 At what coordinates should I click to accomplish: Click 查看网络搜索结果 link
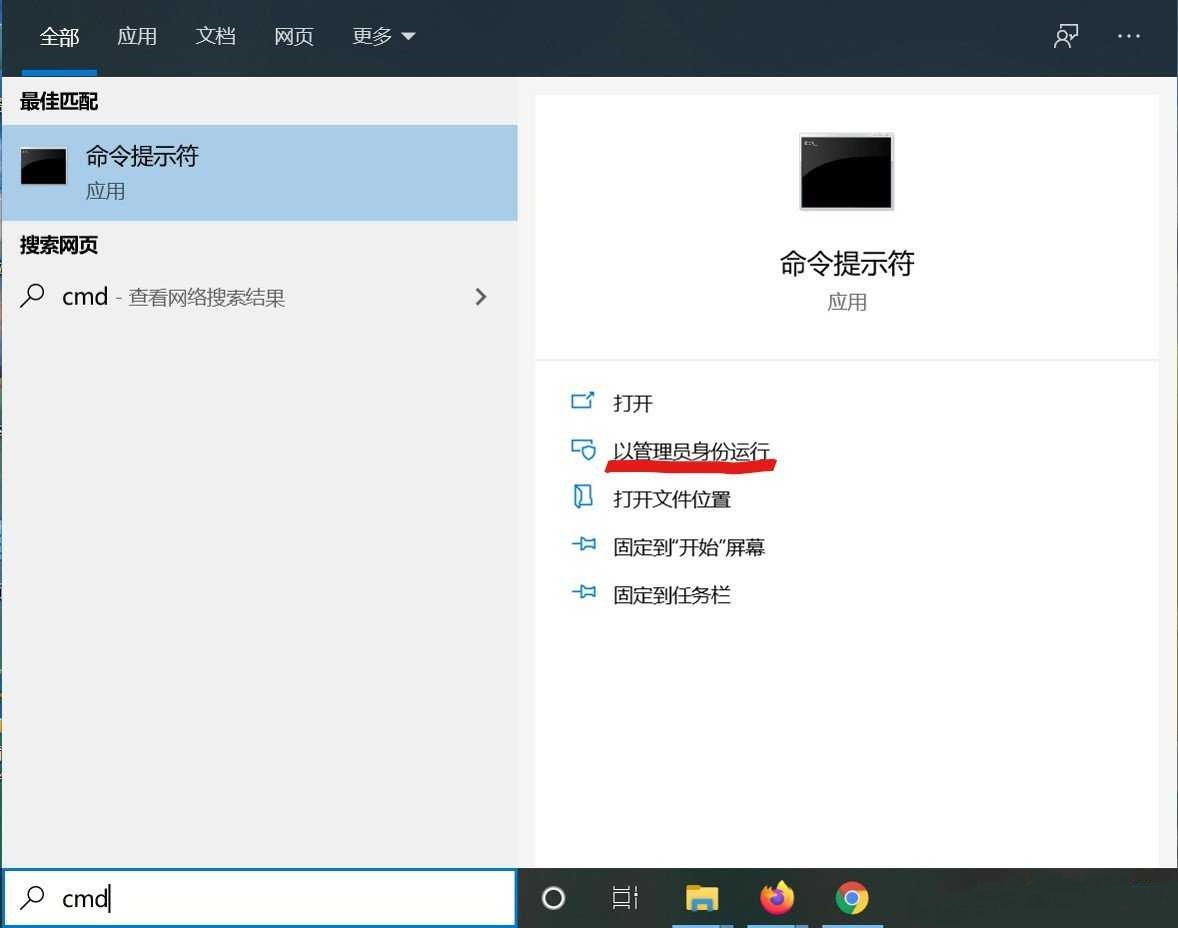[x=208, y=297]
